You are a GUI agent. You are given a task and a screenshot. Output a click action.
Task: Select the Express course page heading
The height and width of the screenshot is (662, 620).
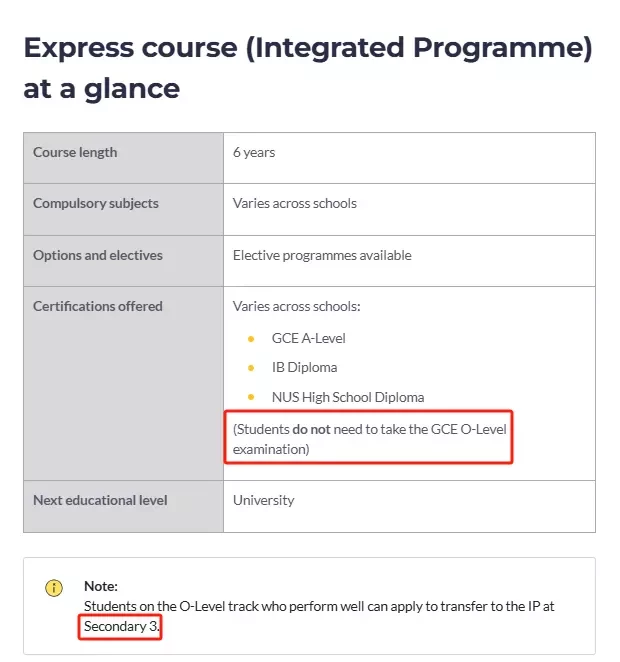coord(308,68)
